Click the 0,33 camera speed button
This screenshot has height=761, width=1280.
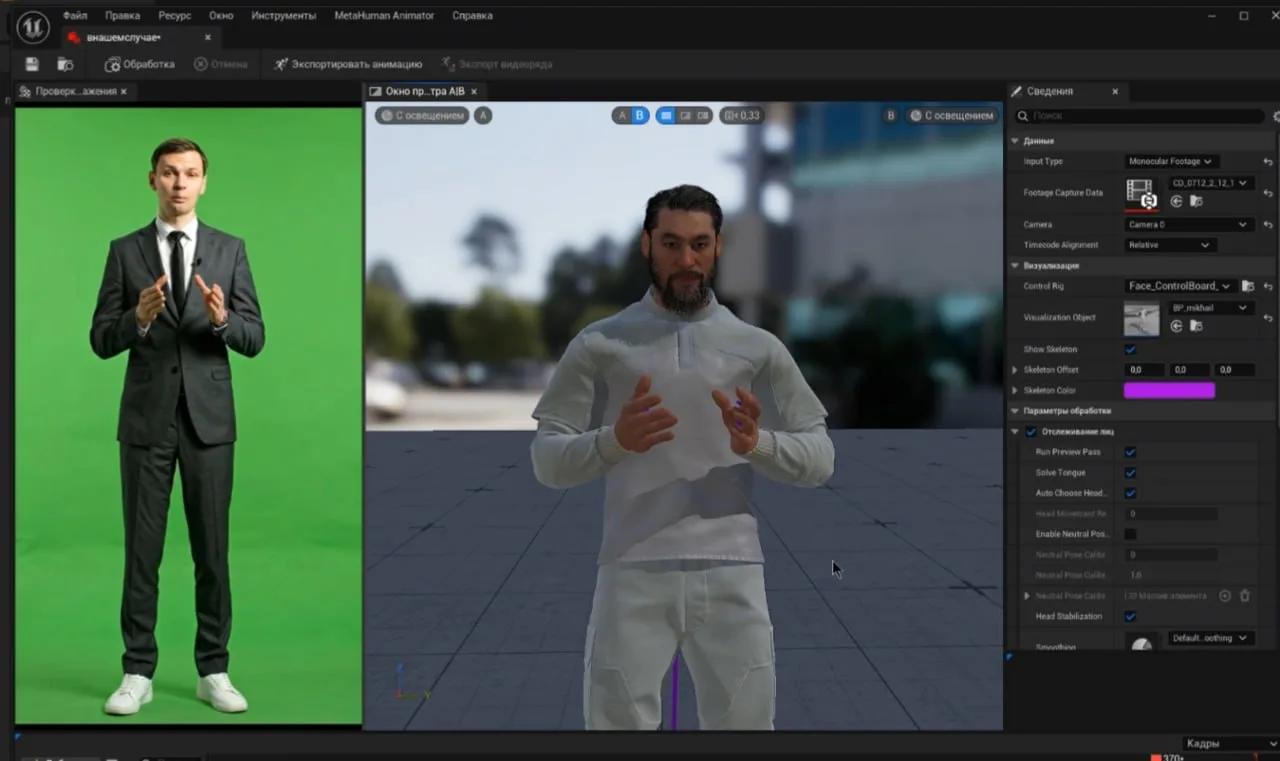[741, 116]
